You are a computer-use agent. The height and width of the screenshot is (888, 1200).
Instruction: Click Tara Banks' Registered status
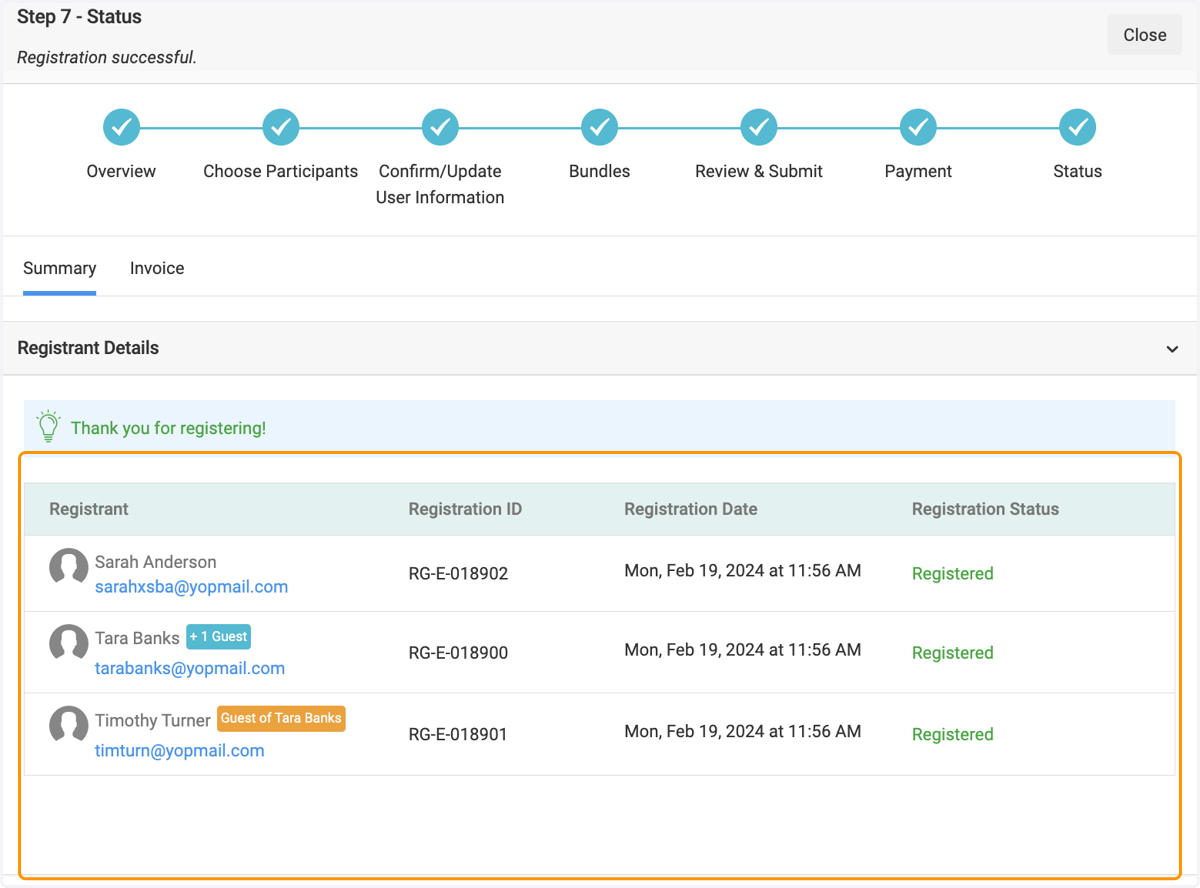tap(953, 652)
